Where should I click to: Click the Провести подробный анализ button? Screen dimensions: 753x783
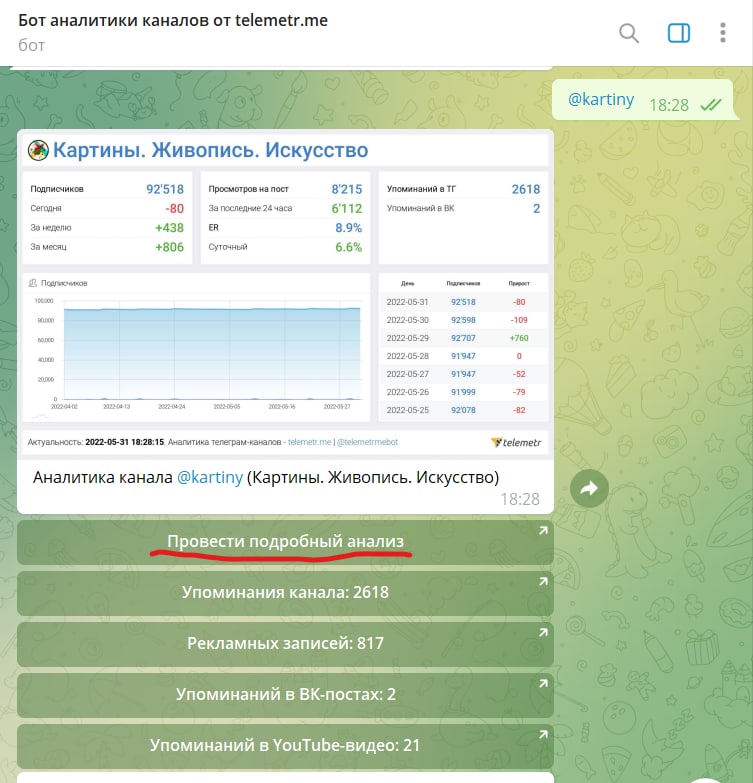coord(285,542)
